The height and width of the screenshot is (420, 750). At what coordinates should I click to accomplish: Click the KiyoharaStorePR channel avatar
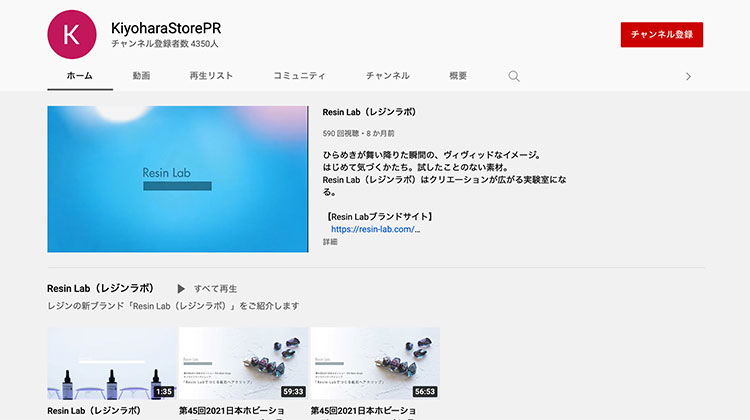click(x=72, y=34)
